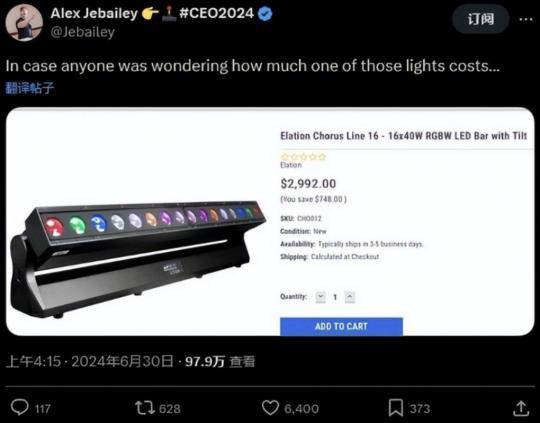
Task: View the 97.9万 view count analytics
Action: (220, 362)
